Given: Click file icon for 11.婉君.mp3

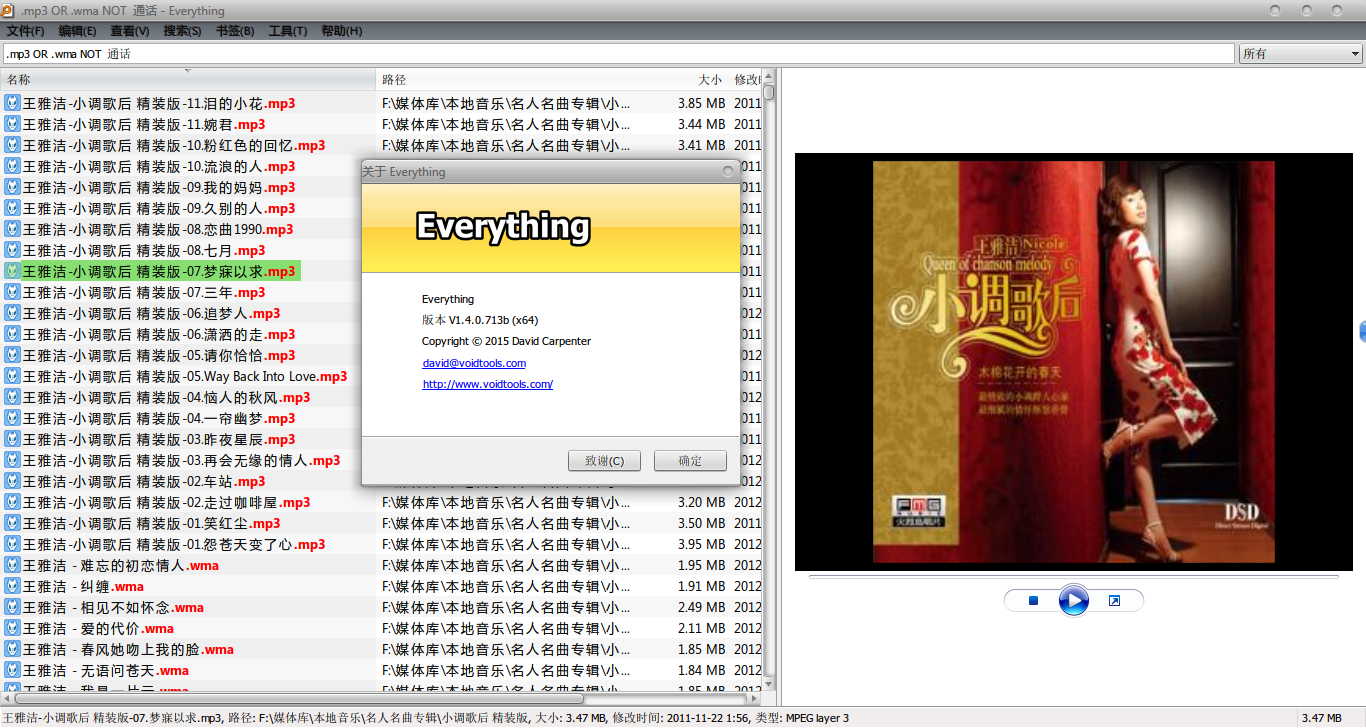Looking at the screenshot, I should [x=12, y=124].
